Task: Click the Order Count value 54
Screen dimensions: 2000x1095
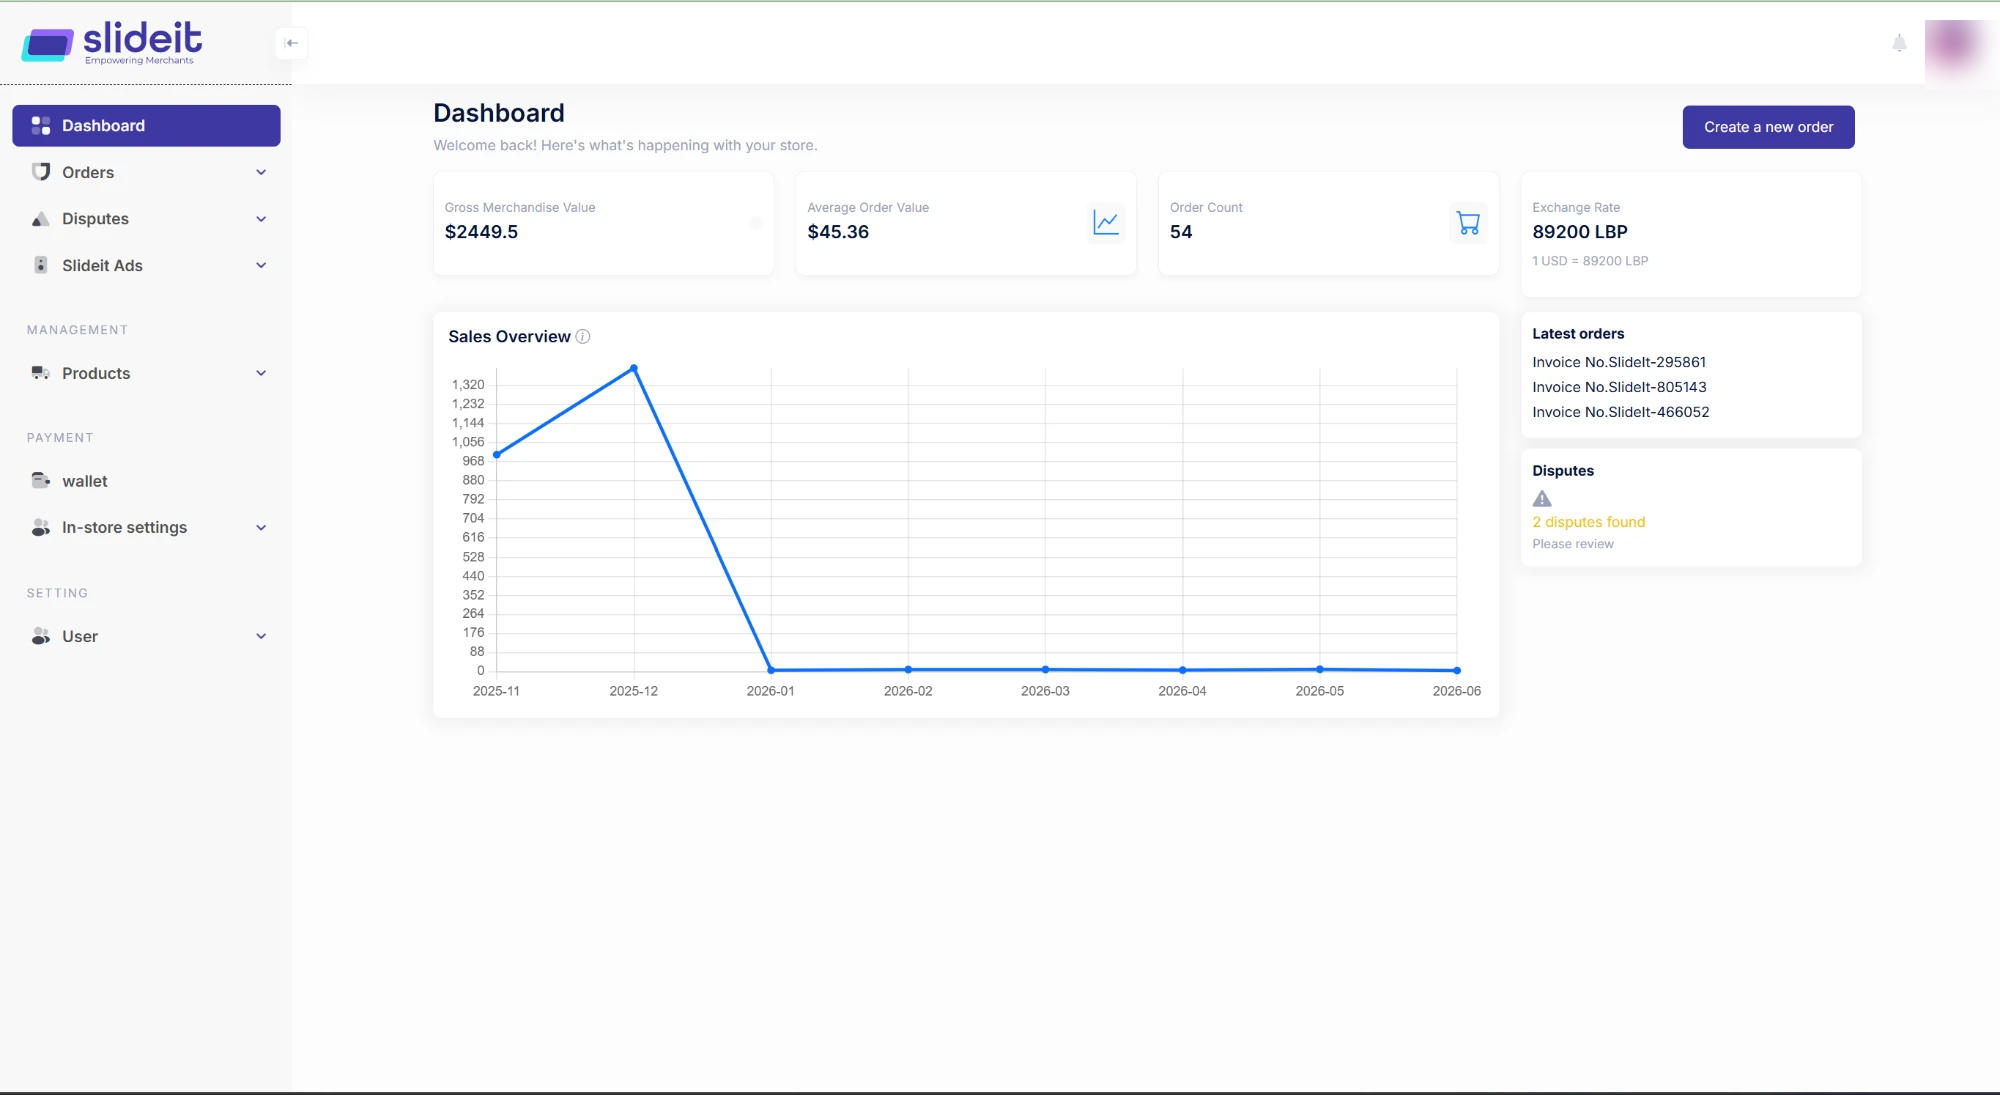Action: (x=1181, y=232)
